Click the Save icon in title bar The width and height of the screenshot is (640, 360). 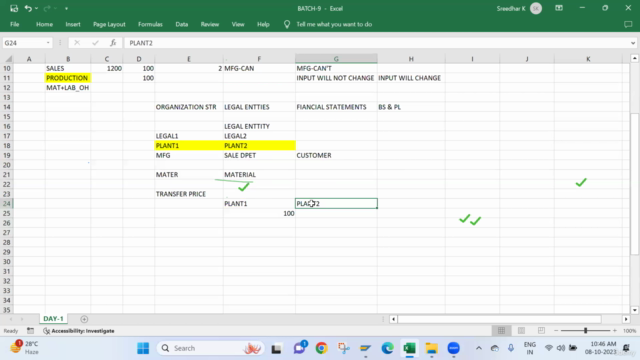tap(14, 8)
